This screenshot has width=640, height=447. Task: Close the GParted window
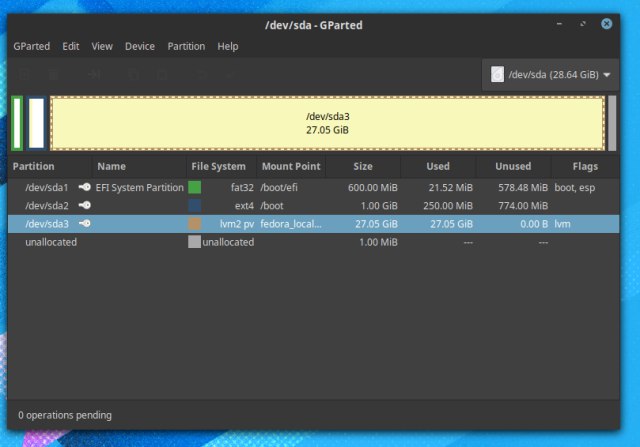coord(607,24)
